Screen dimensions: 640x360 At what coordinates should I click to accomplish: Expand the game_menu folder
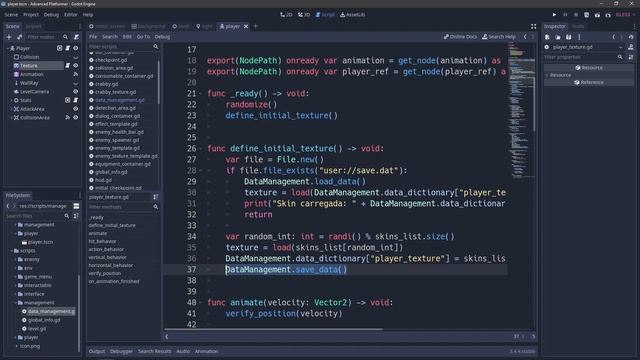[16, 277]
